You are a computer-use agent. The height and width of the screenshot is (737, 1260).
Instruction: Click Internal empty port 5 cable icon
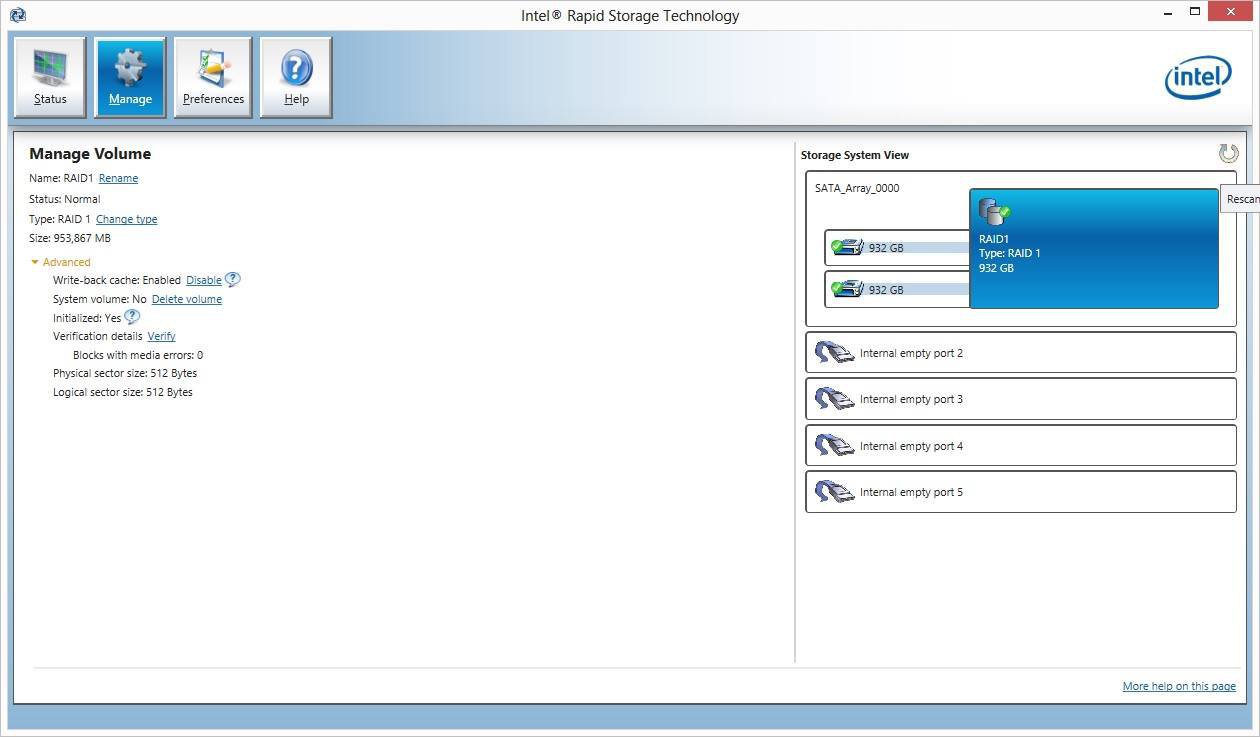pos(834,492)
